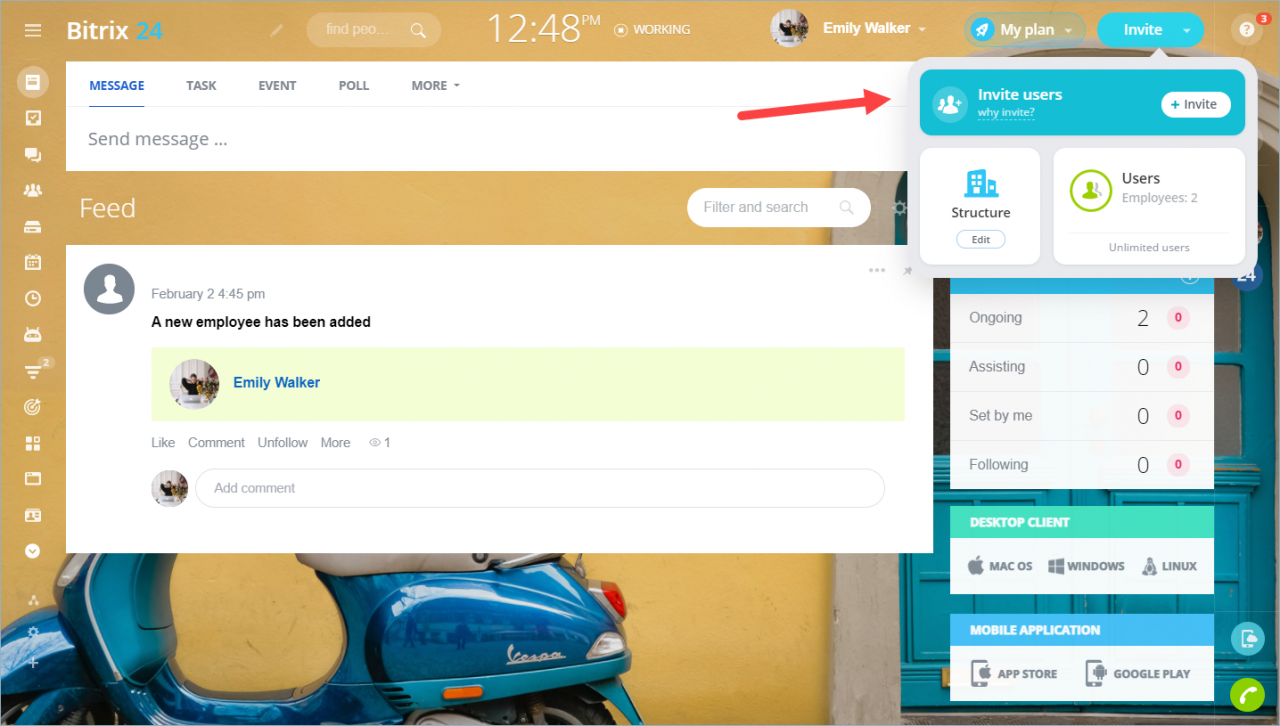Click the blue 24 round badge

pyautogui.click(x=1247, y=276)
